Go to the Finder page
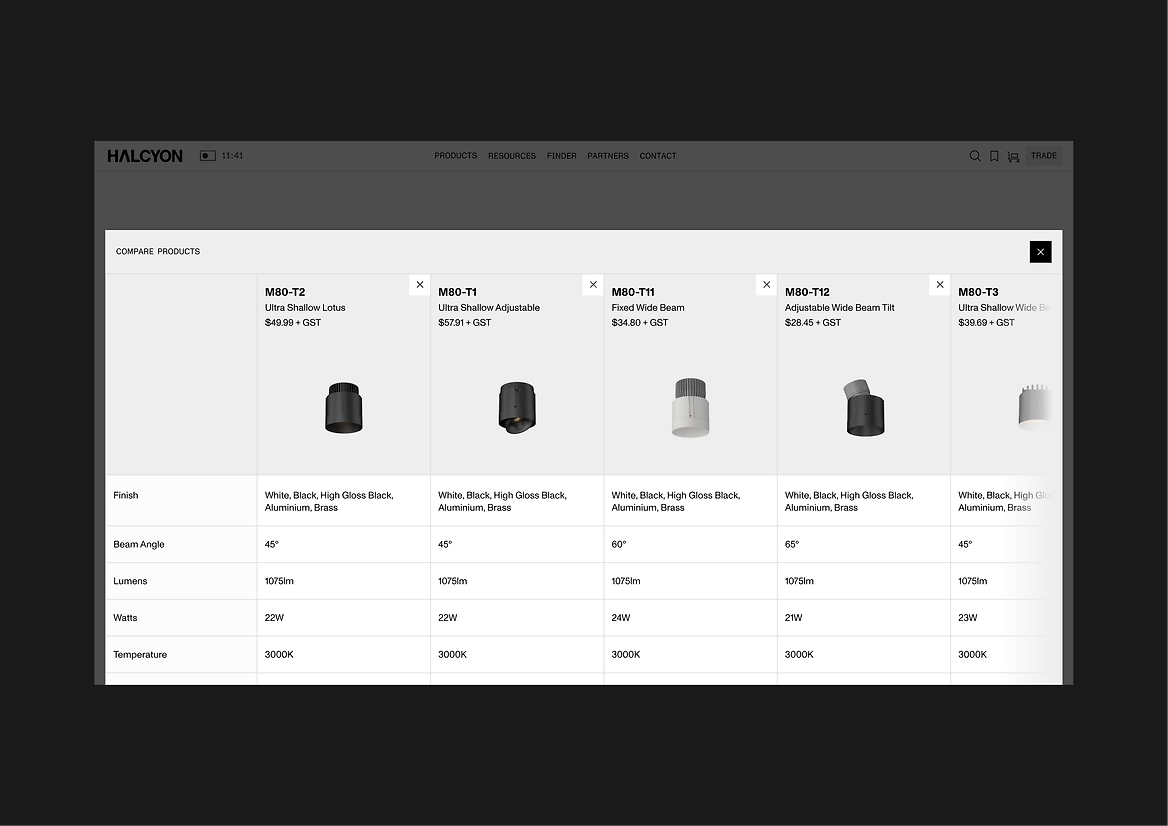Image resolution: width=1168 pixels, height=826 pixels. point(562,156)
